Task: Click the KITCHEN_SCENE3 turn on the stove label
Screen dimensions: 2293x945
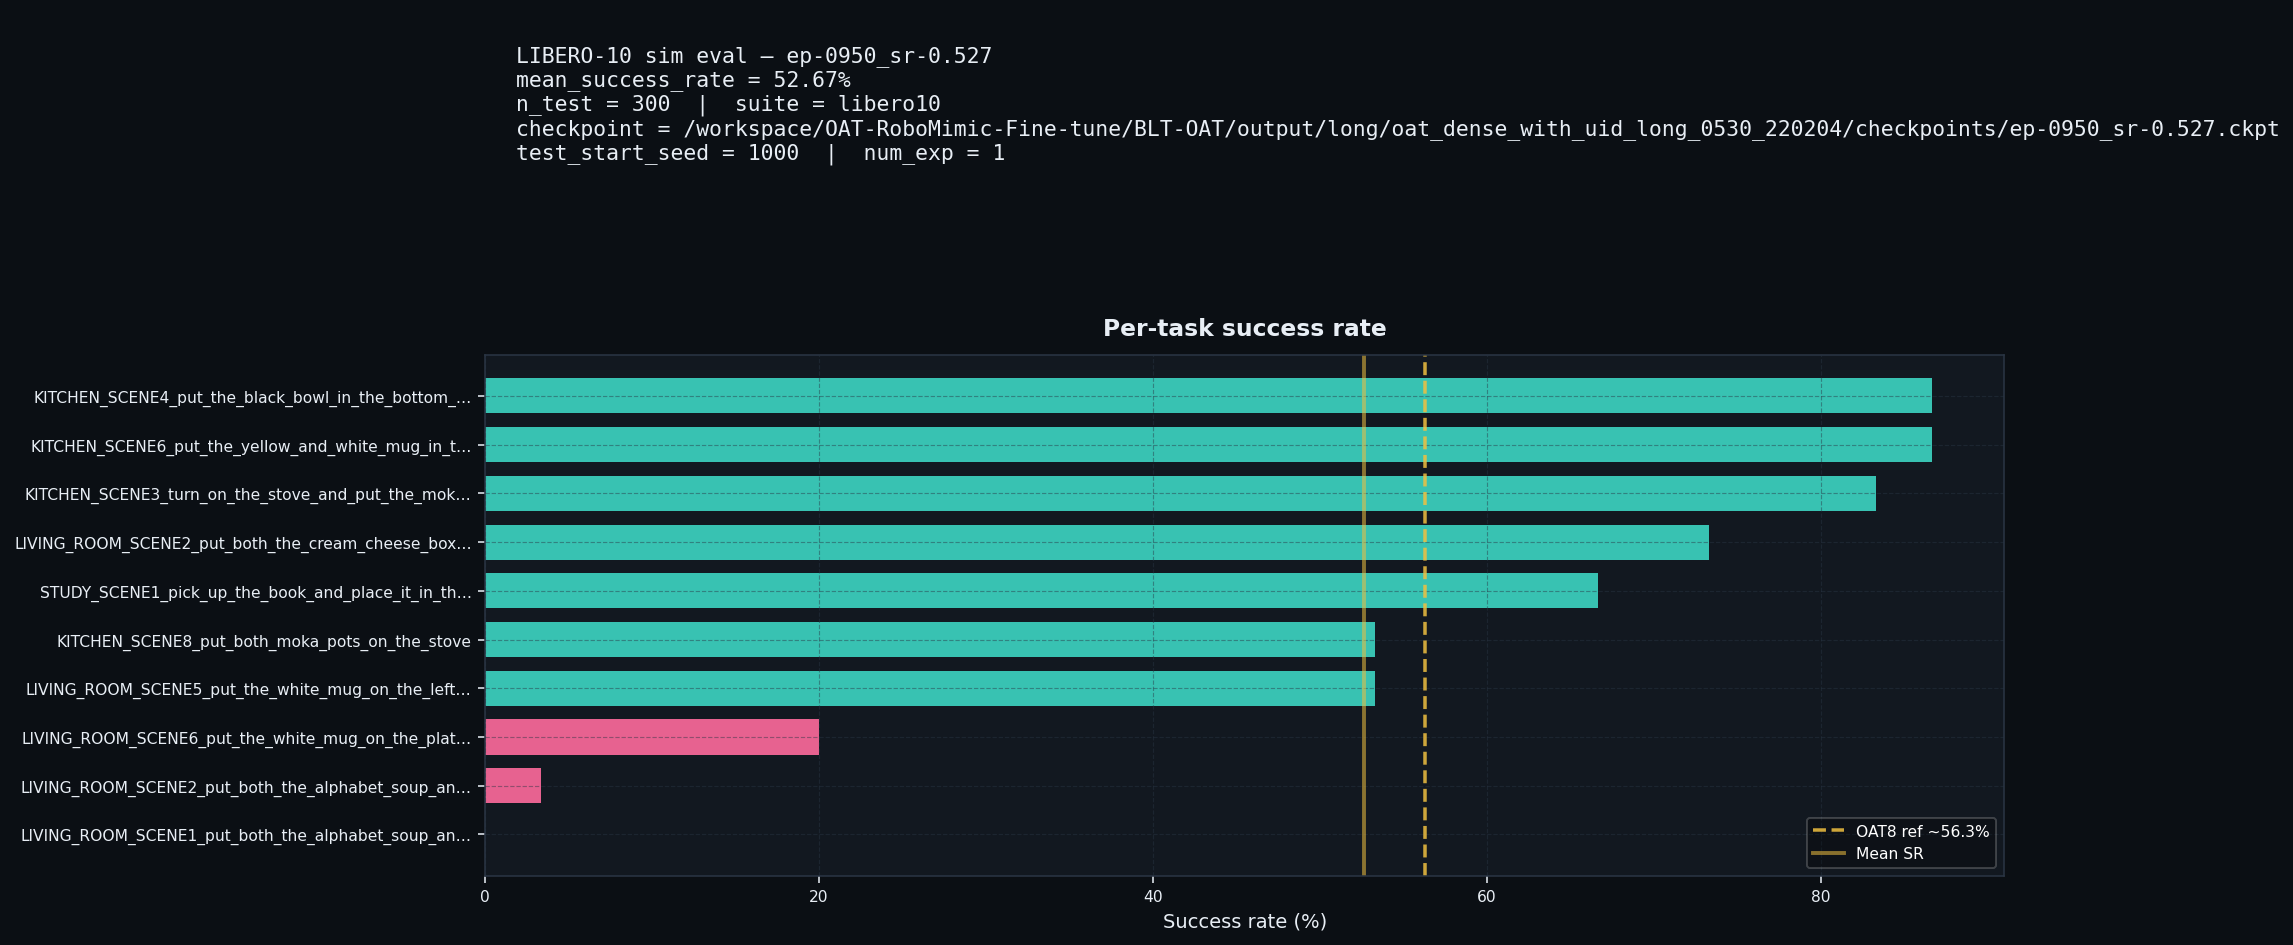Action: (248, 495)
